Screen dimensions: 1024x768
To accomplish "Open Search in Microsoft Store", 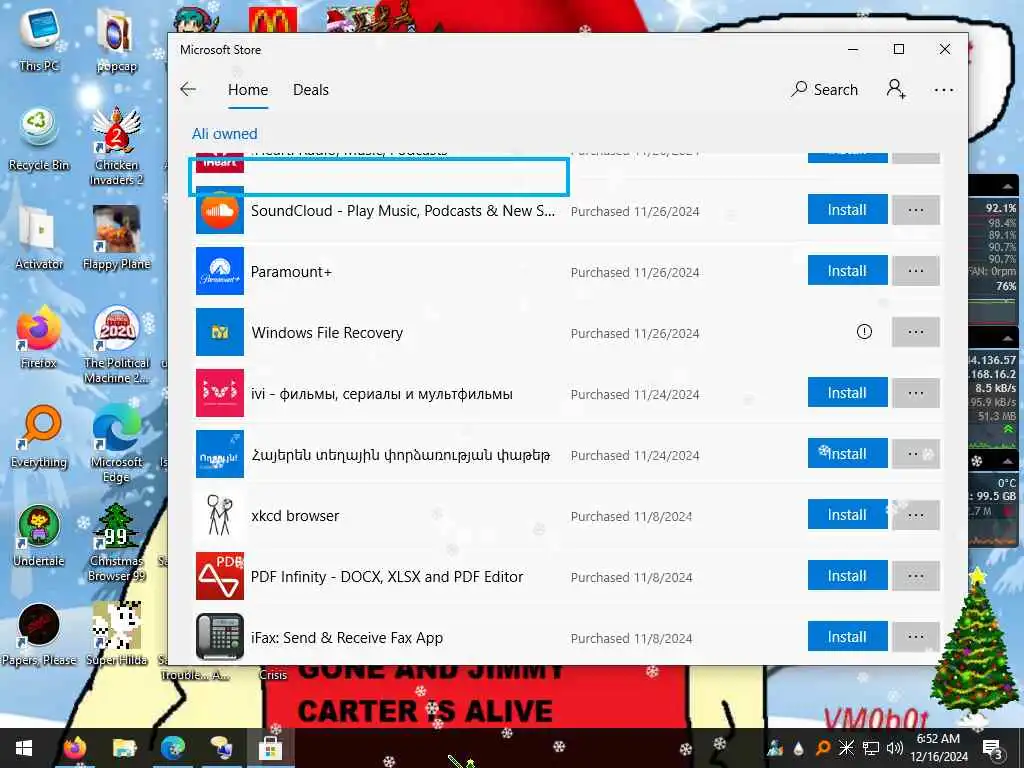I will [824, 89].
